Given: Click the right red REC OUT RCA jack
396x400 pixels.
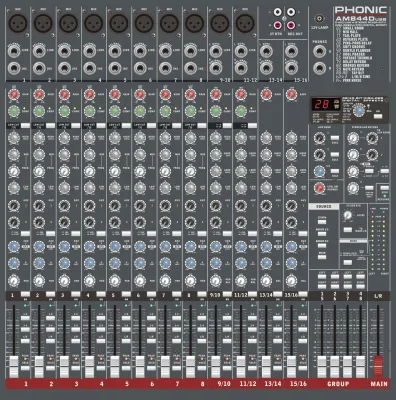Looking at the screenshot, I should [x=291, y=25].
